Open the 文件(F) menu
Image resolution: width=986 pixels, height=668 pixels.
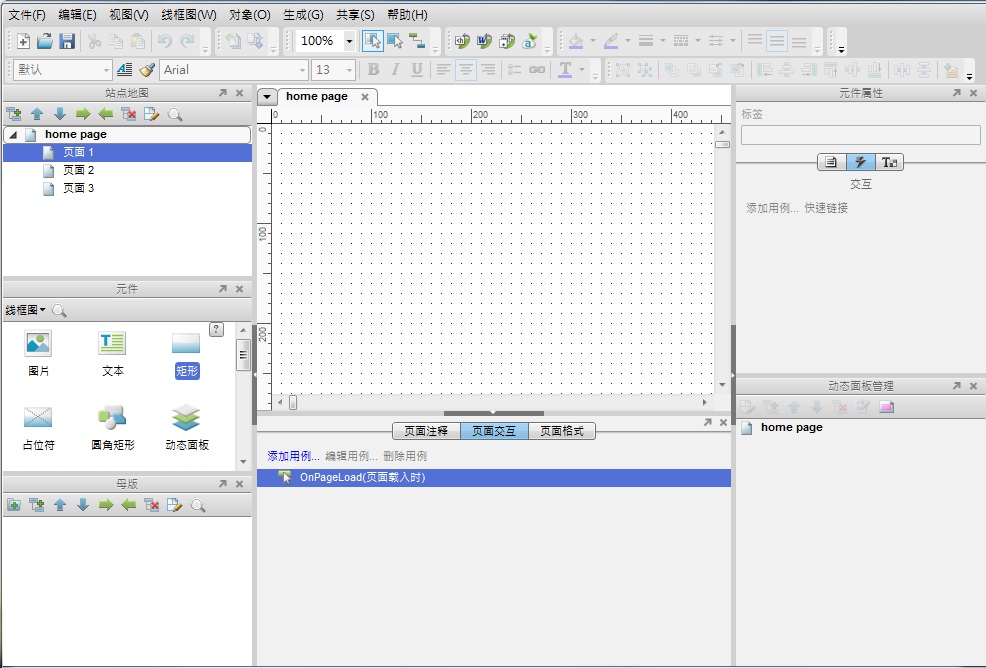coord(26,14)
